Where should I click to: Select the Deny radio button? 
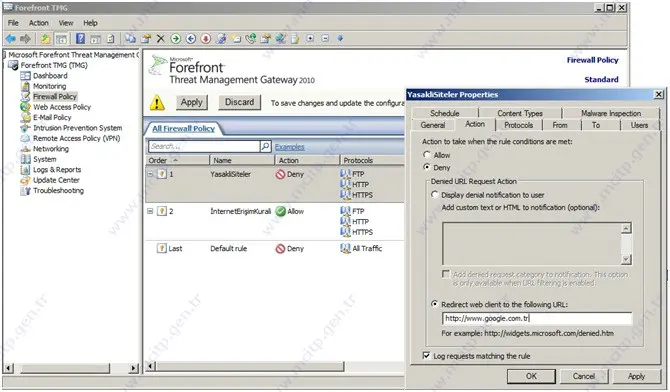click(426, 167)
